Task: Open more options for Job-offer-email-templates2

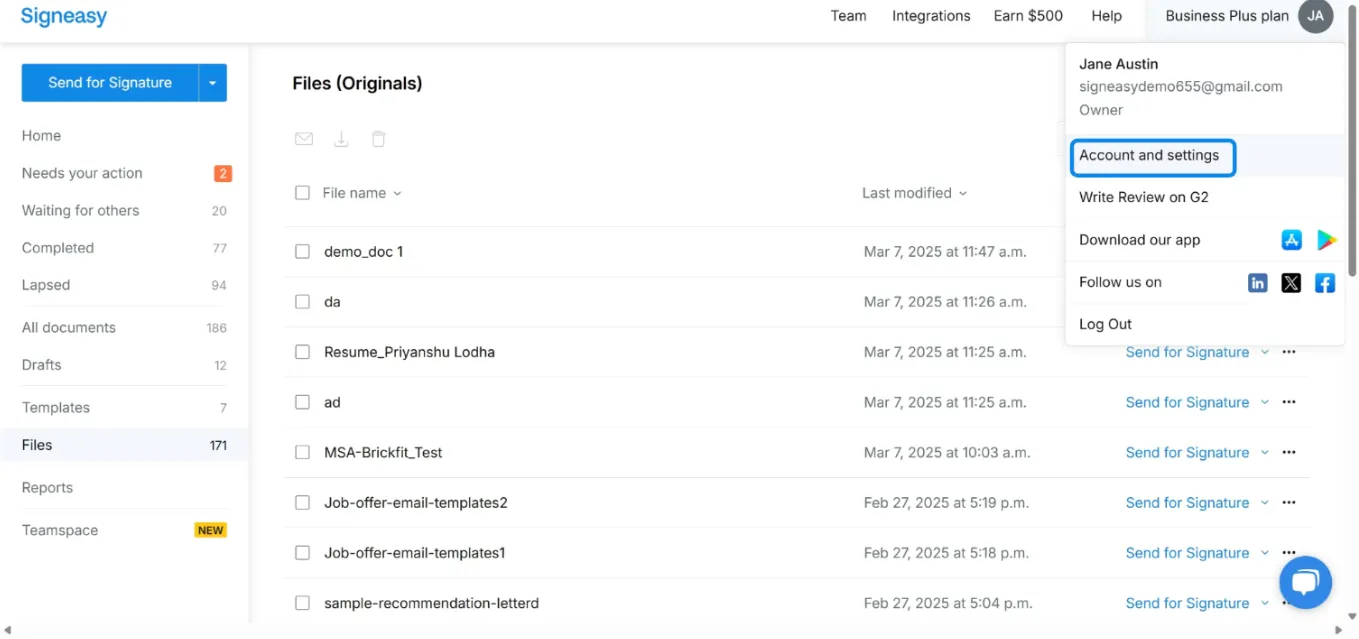Action: click(x=1289, y=502)
